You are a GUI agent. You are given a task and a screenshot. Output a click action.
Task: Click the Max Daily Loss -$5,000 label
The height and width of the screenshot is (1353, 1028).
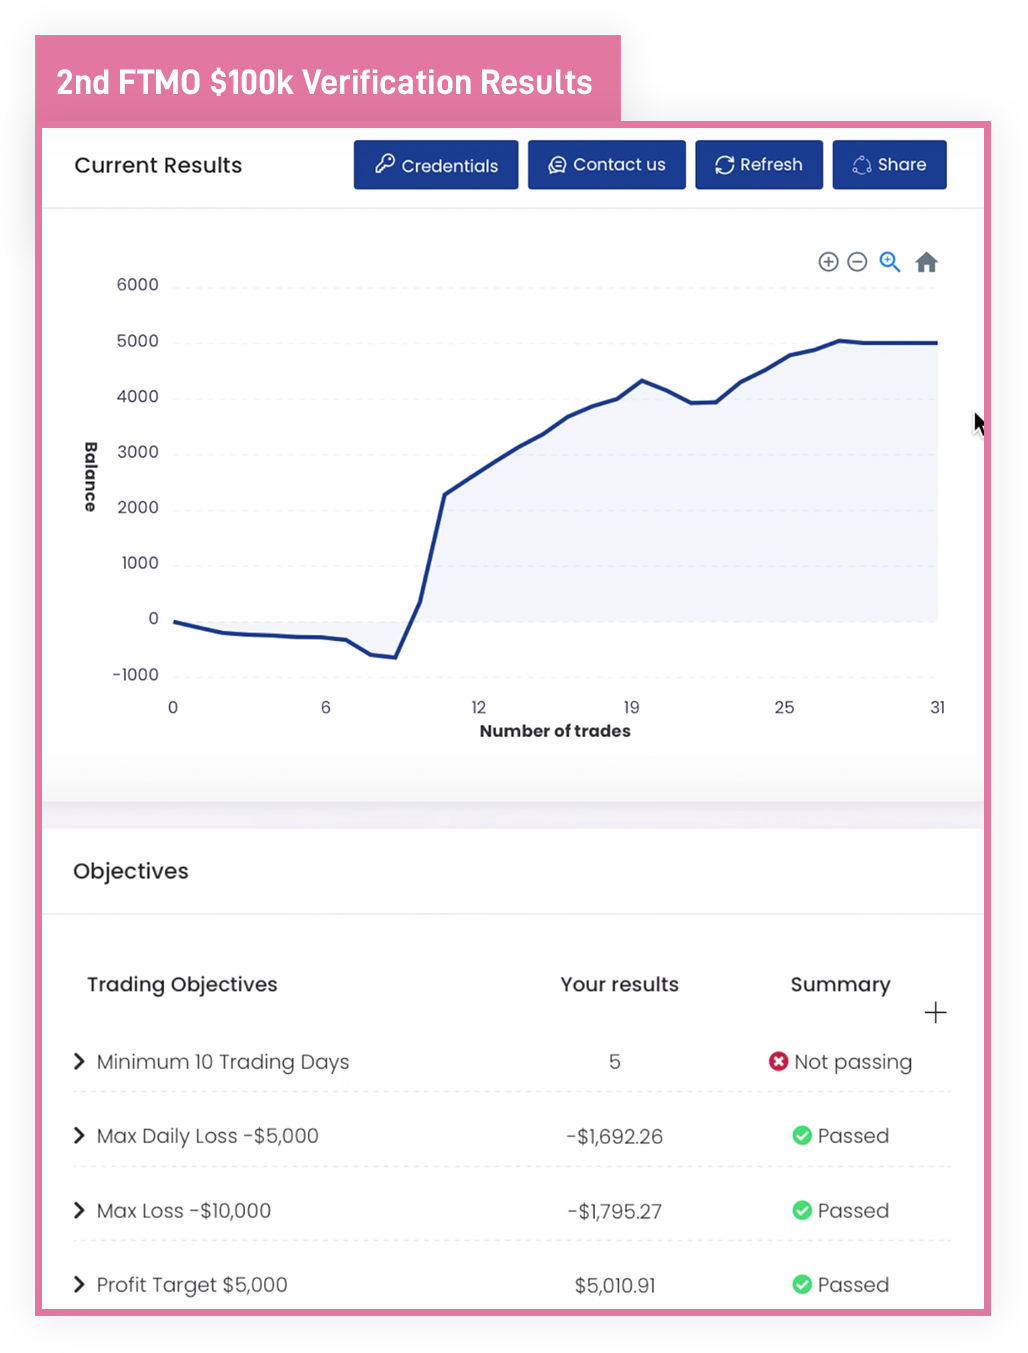pos(208,1136)
